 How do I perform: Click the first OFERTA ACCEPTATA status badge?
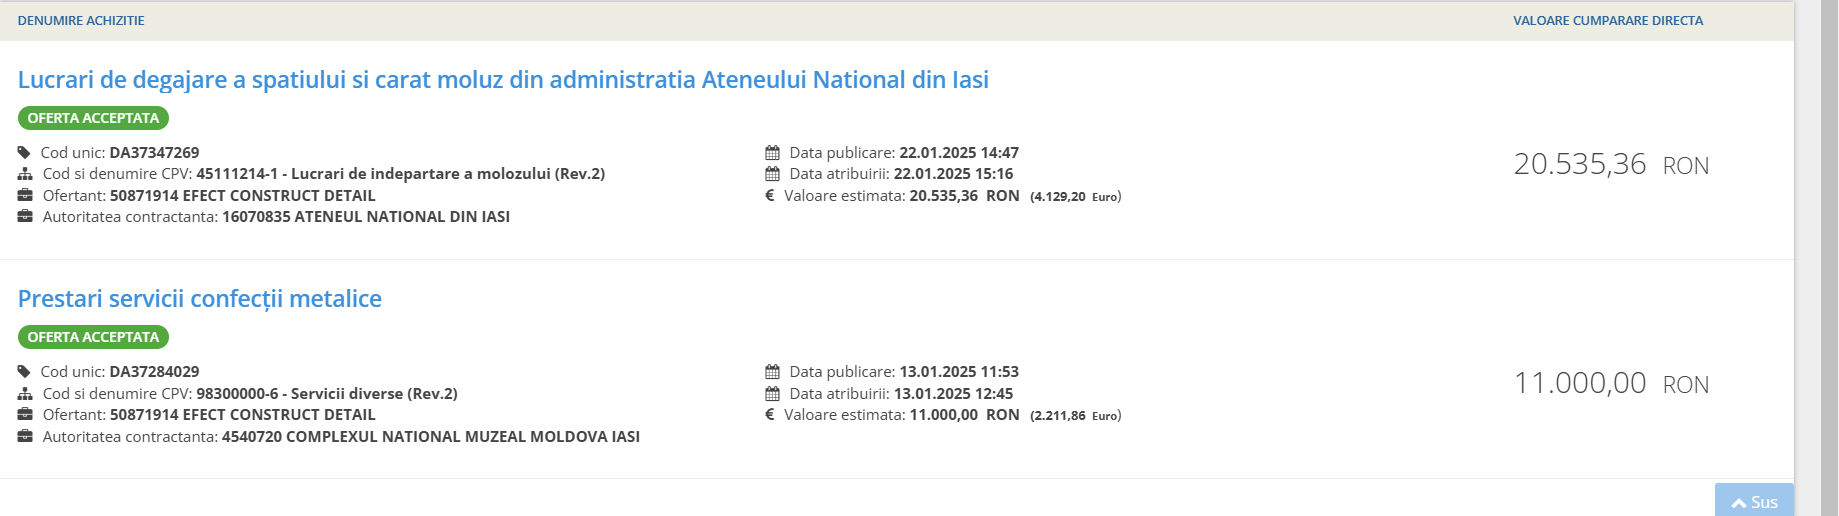pyautogui.click(x=93, y=118)
